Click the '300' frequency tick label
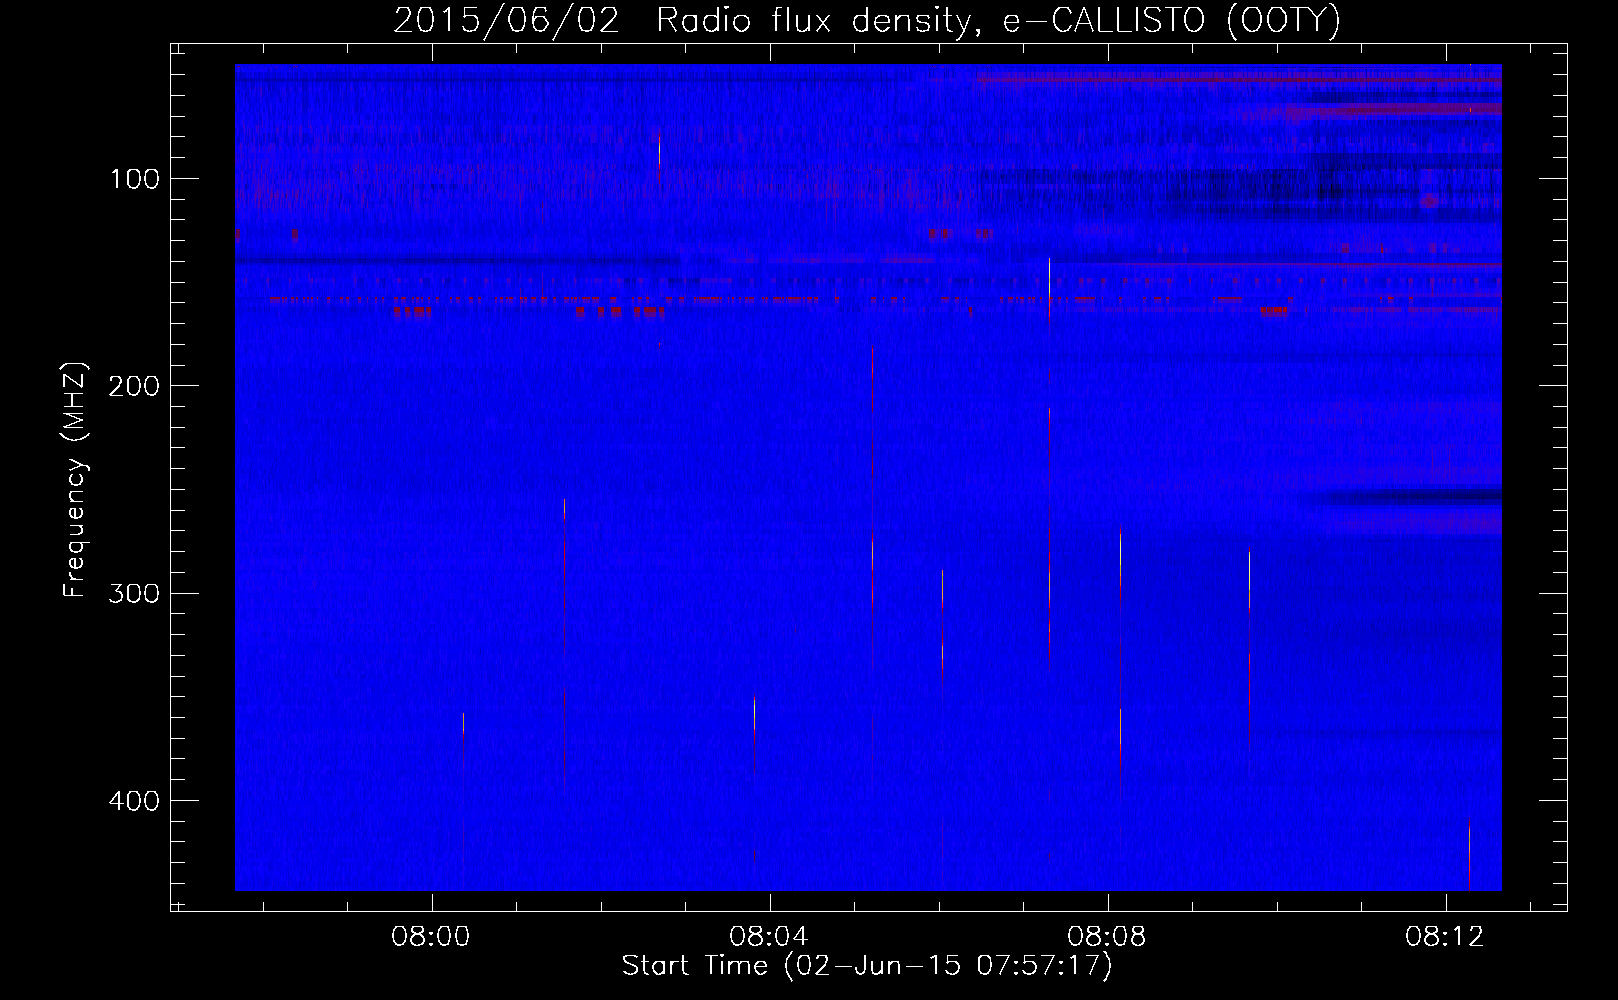 point(134,593)
